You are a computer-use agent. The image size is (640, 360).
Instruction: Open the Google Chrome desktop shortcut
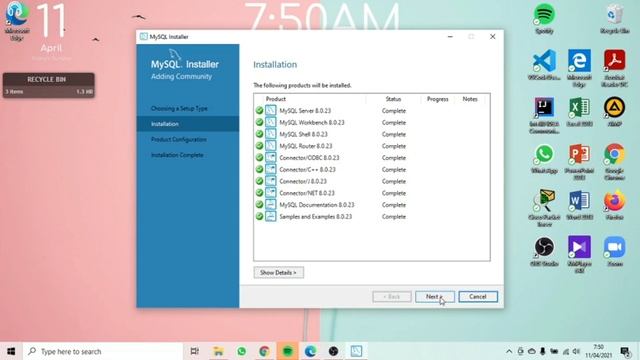coord(615,162)
